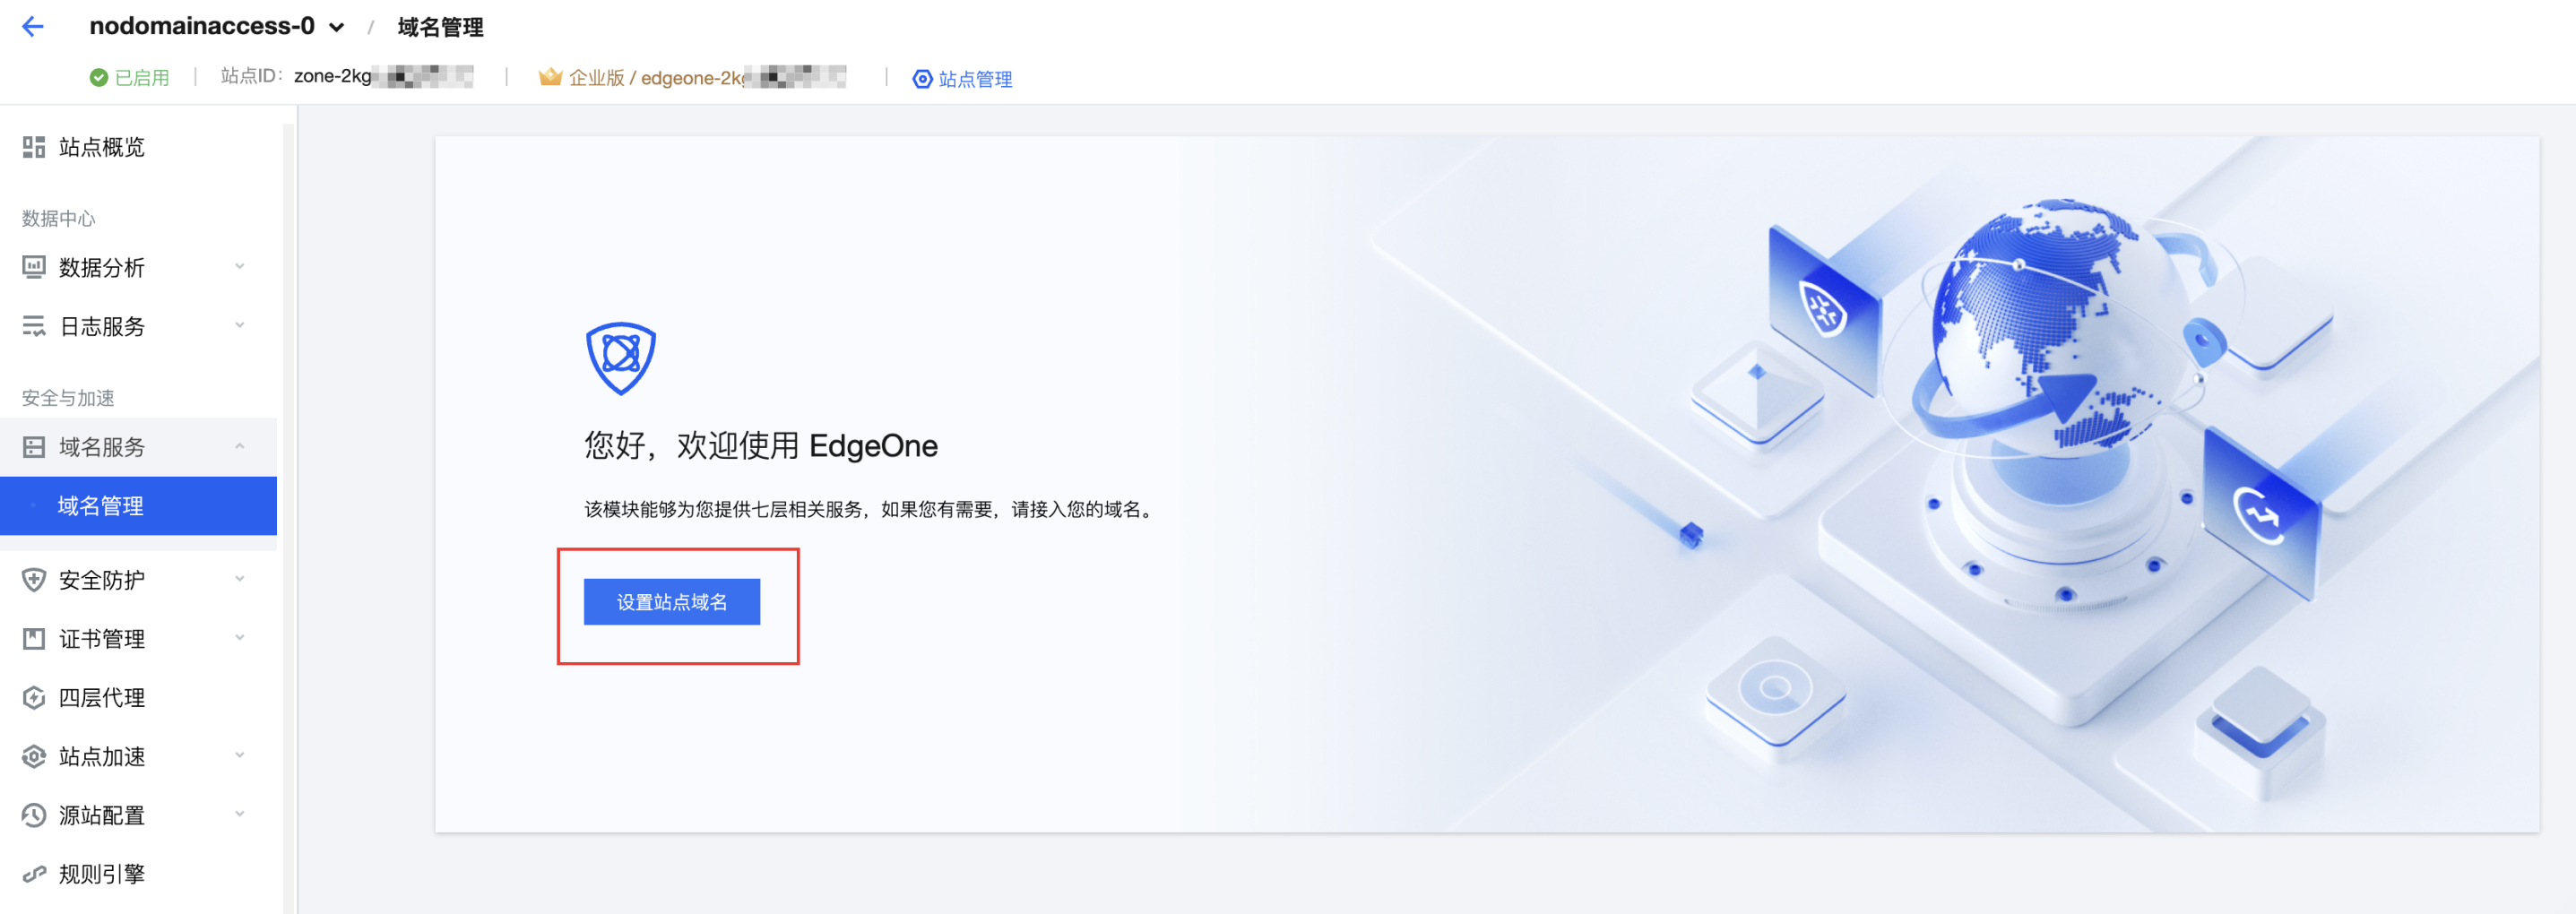Open the 数据分析 menu item
This screenshot has width=2576, height=914.
point(102,267)
